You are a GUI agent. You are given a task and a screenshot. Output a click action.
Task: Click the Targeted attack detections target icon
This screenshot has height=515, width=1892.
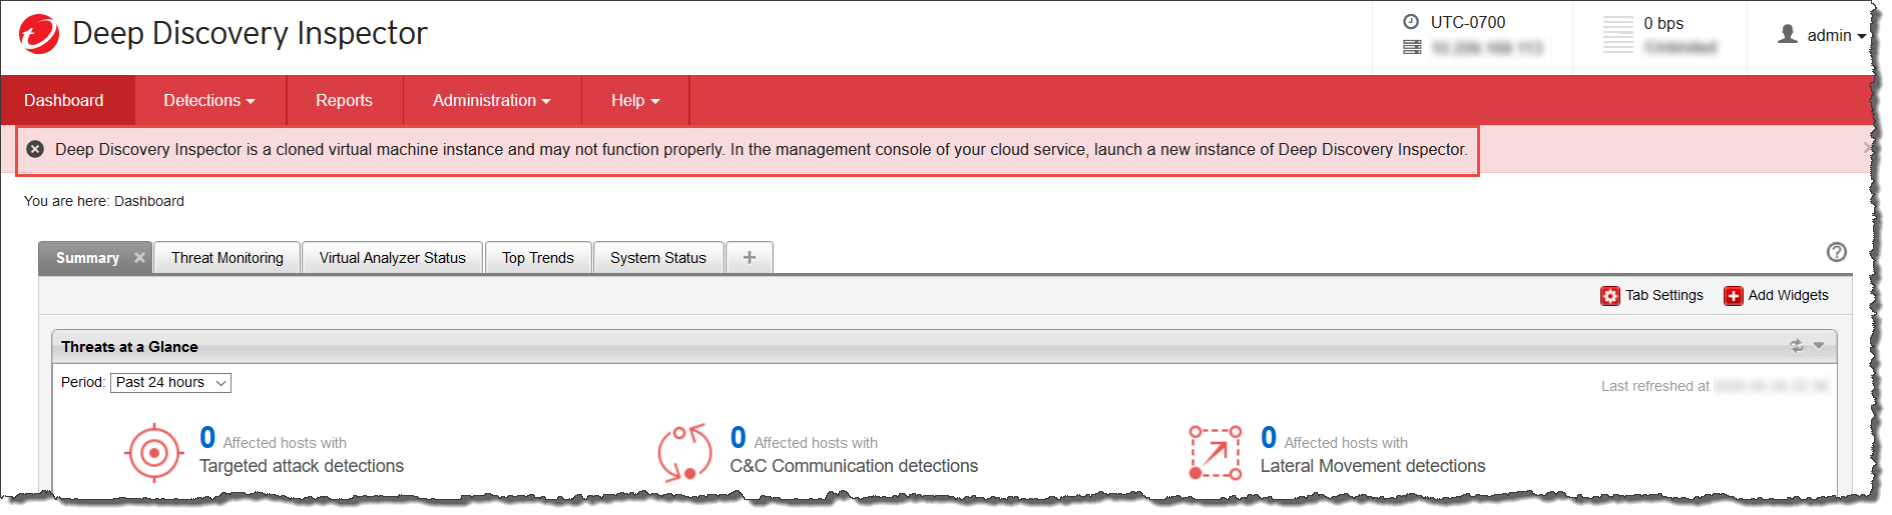click(x=154, y=453)
